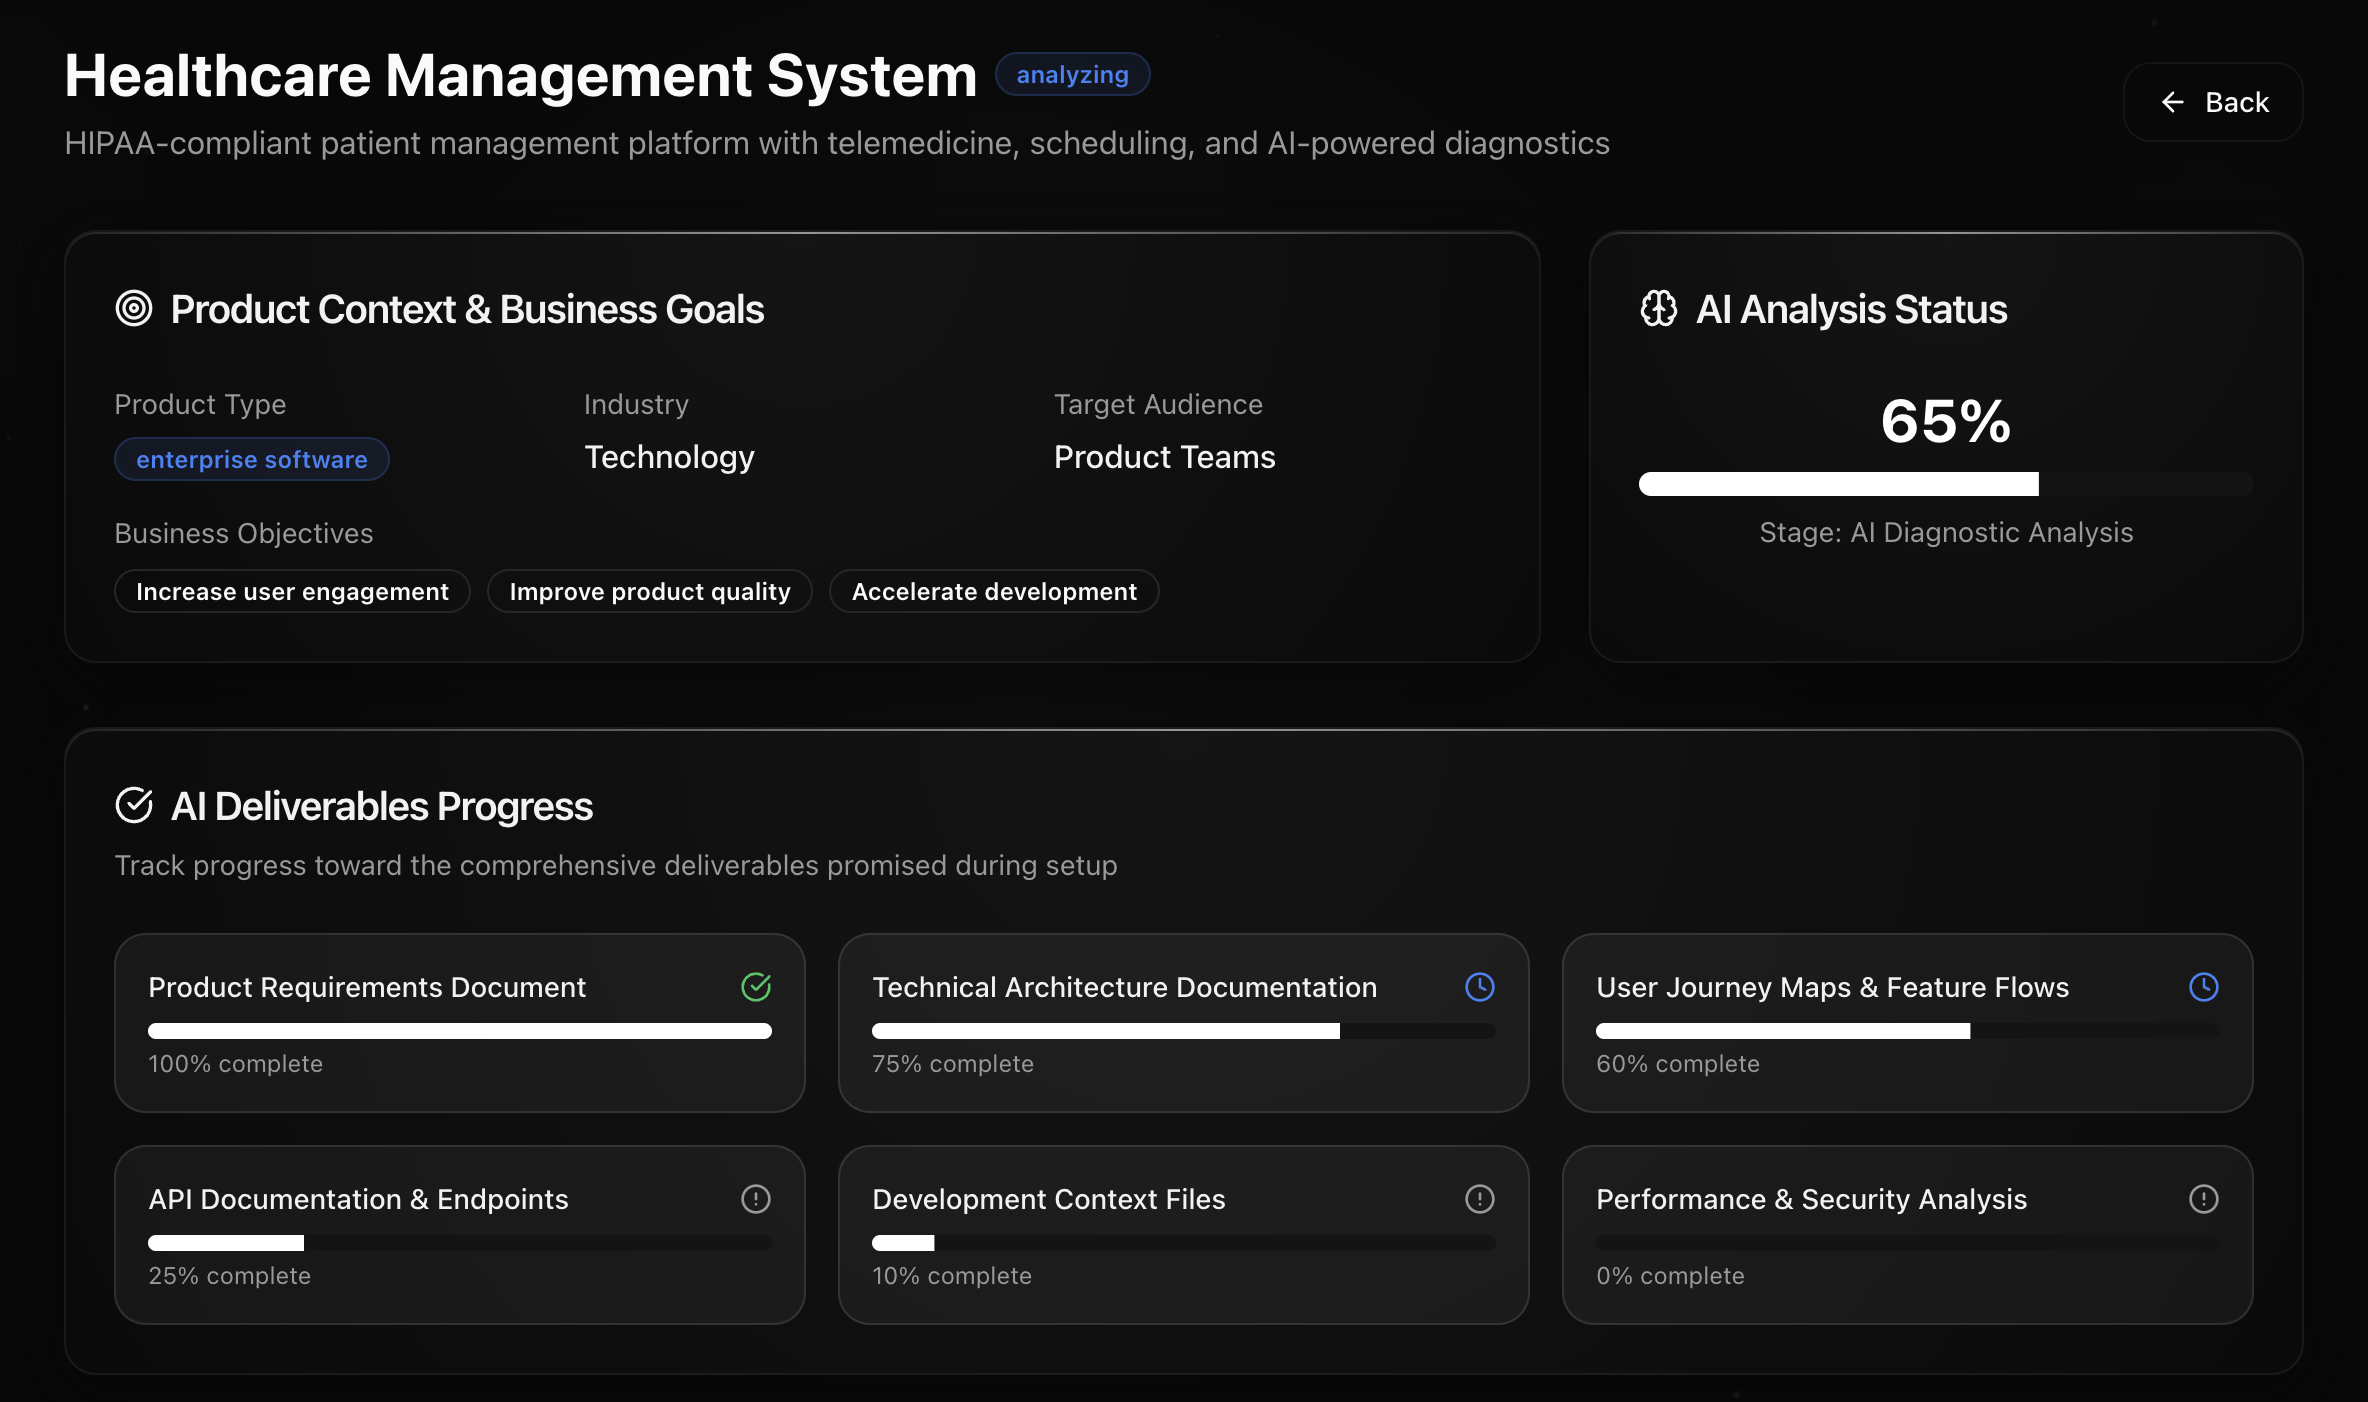Click the Back button
Image resolution: width=2368 pixels, height=1402 pixels.
click(2213, 102)
